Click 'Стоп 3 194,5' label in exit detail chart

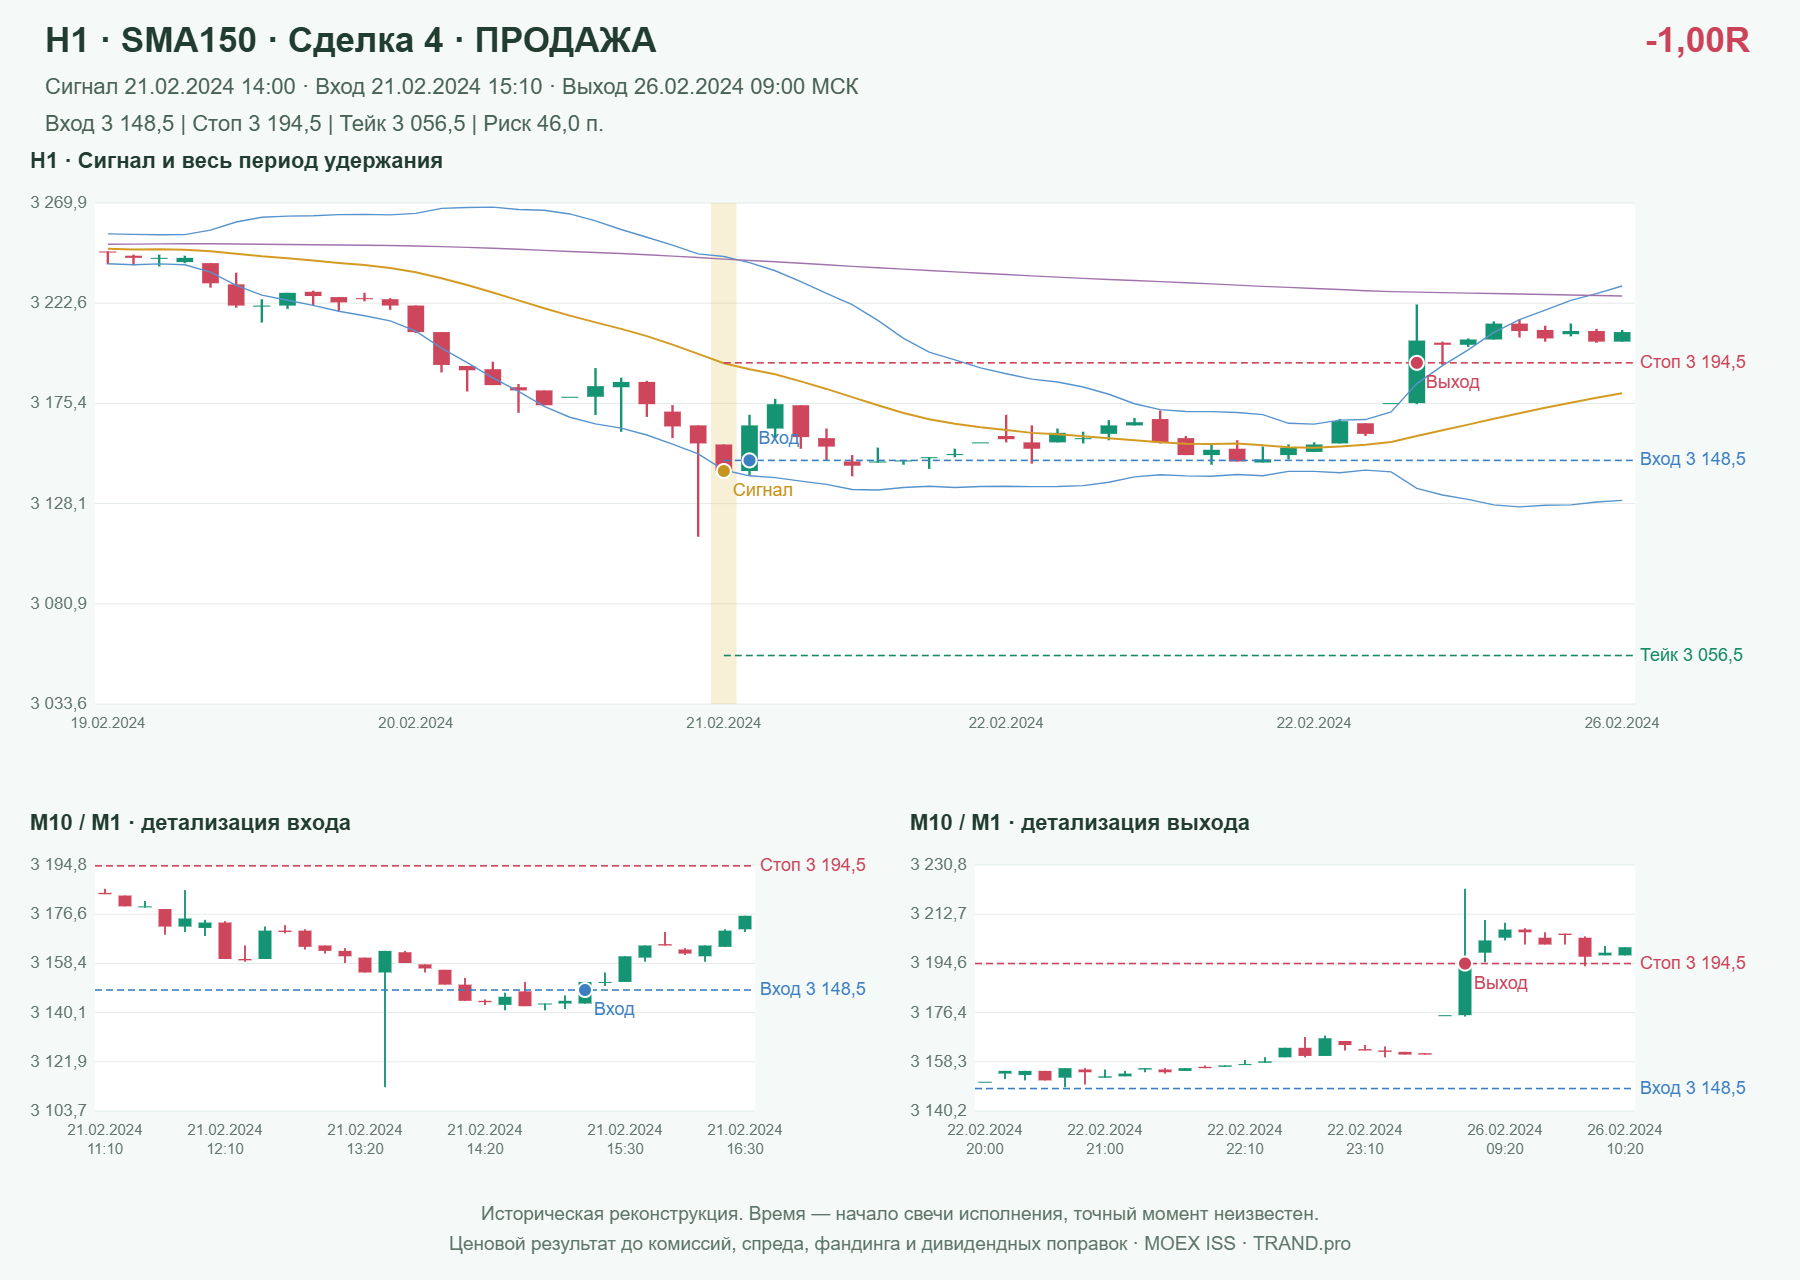click(1692, 963)
